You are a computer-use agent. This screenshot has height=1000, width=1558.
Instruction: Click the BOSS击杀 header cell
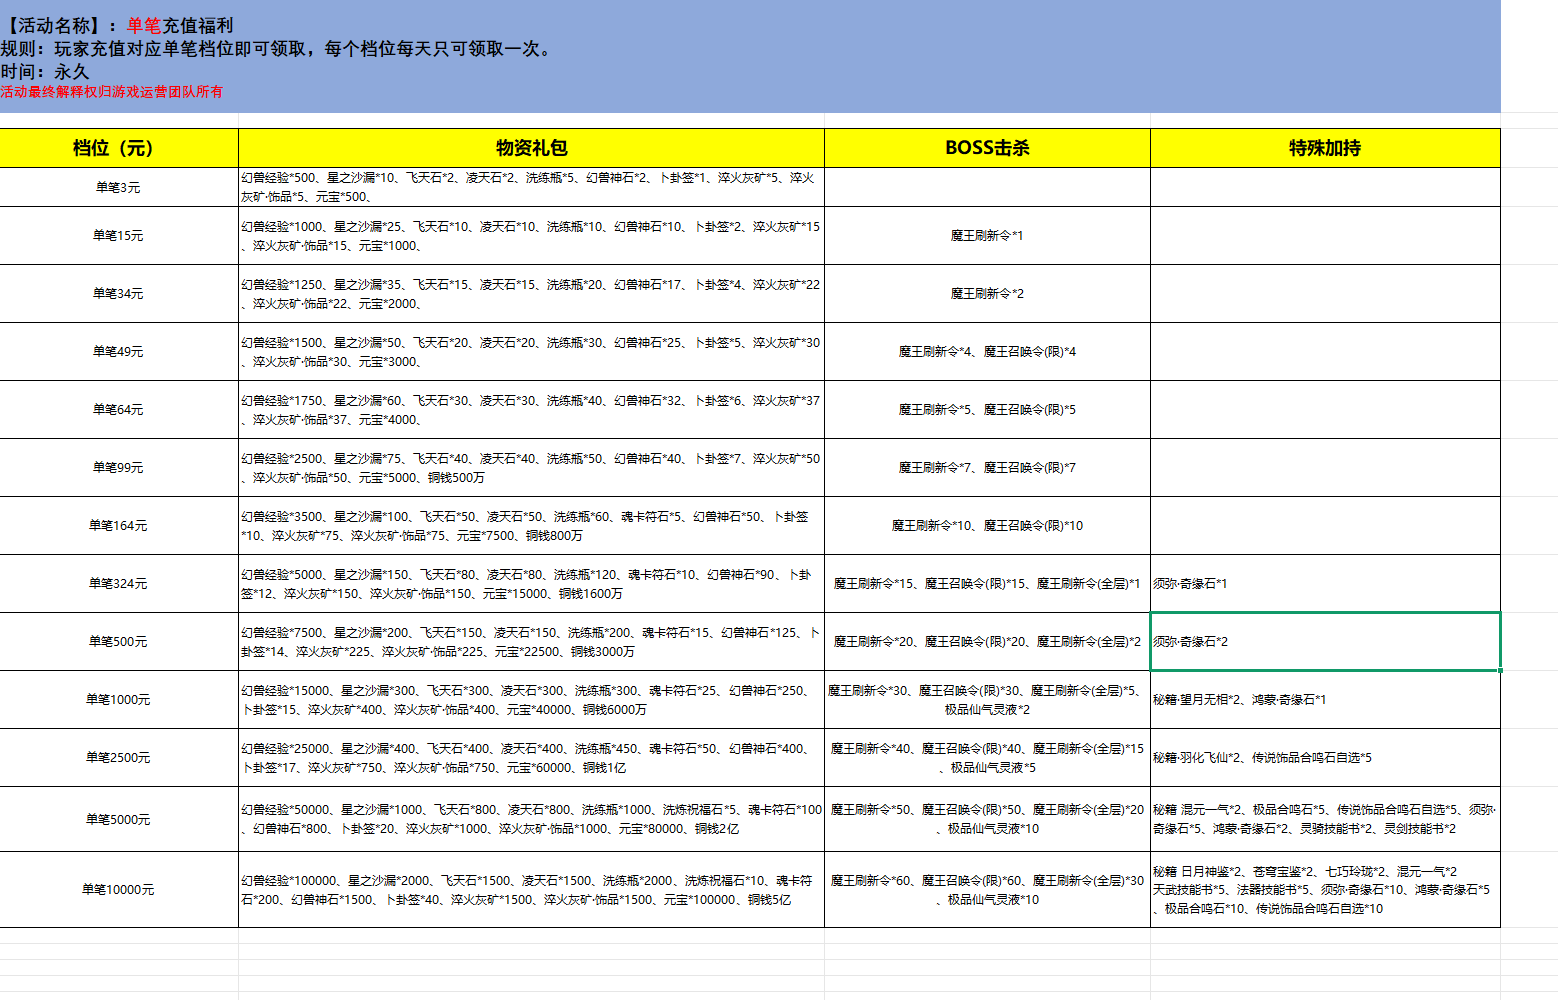tap(987, 148)
